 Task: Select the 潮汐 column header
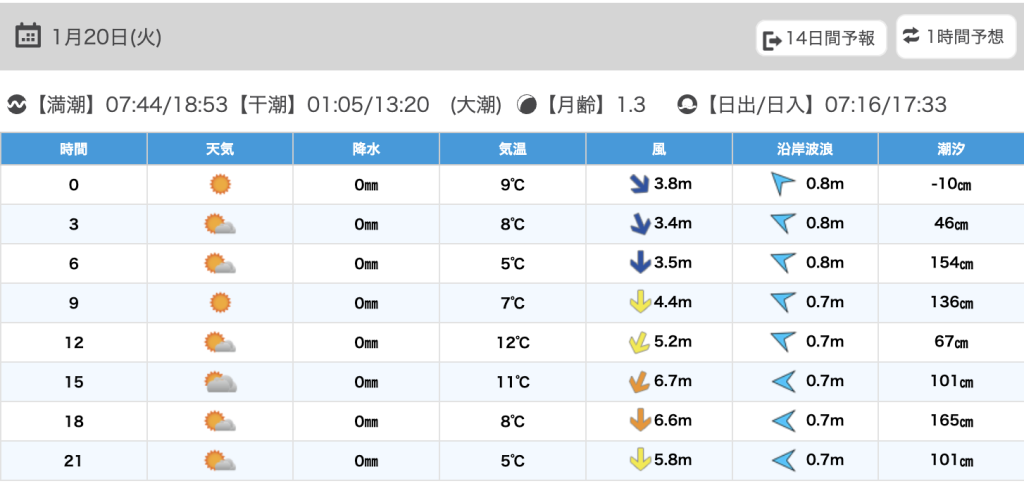coord(951,149)
